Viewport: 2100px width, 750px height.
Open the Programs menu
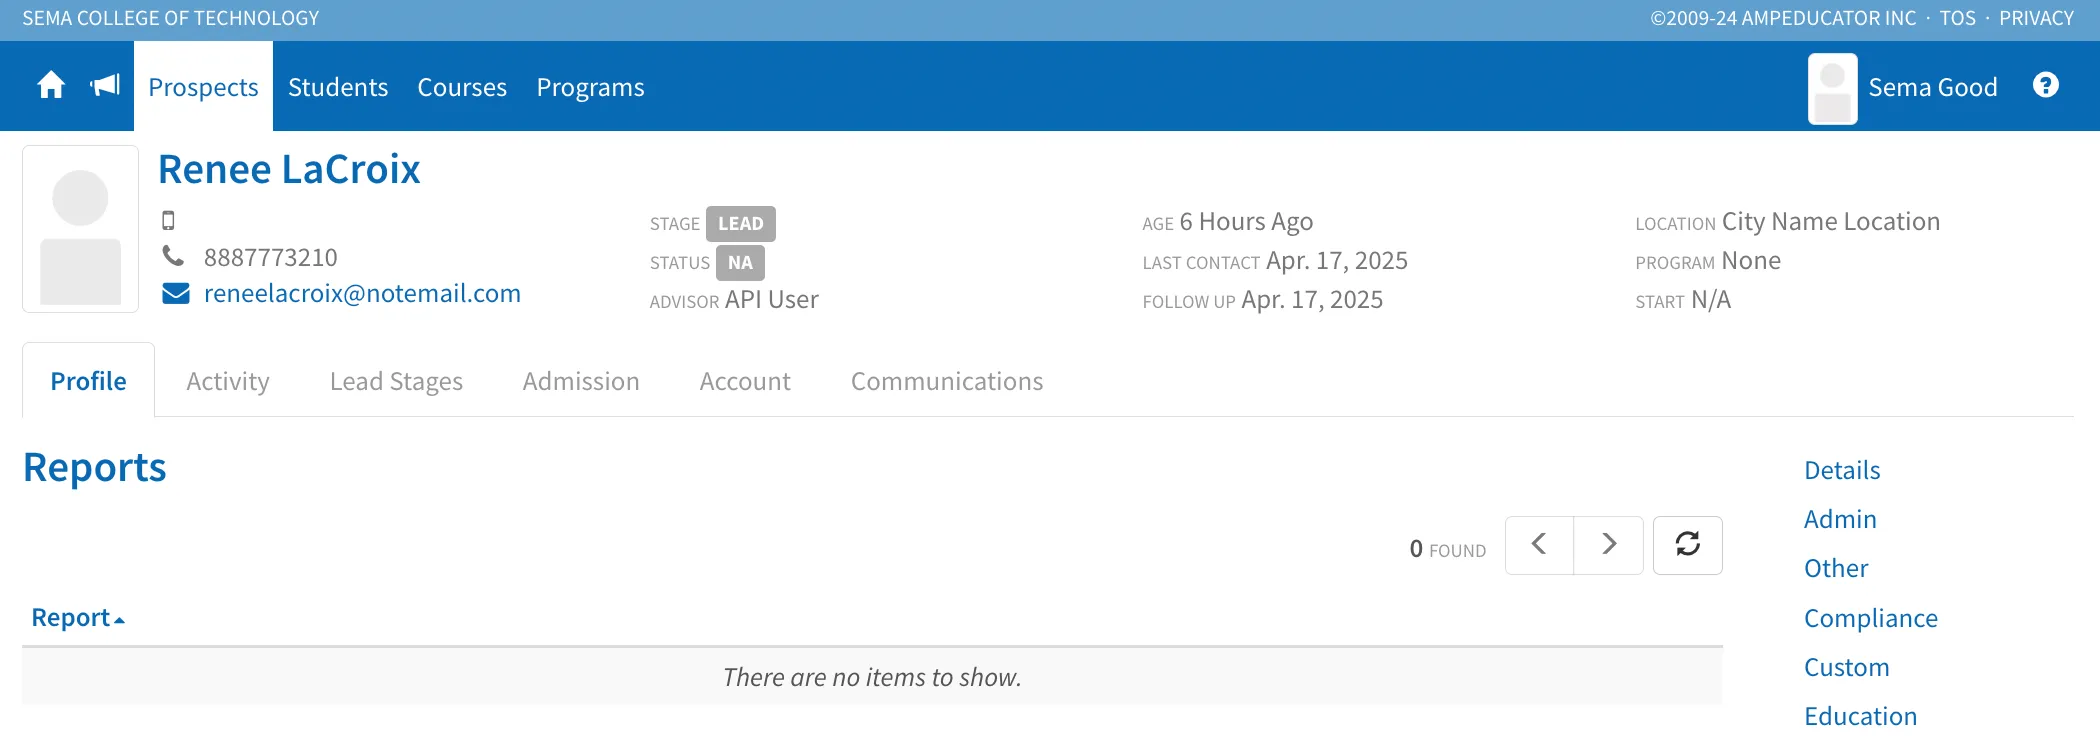591,87
